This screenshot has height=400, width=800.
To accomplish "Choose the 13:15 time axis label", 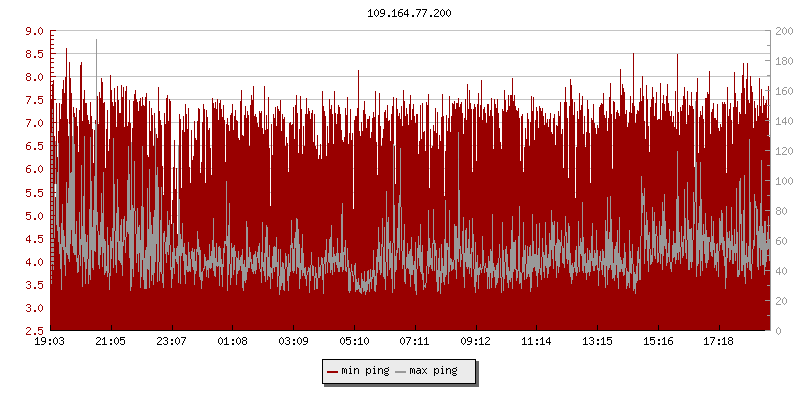I will point(597,341).
